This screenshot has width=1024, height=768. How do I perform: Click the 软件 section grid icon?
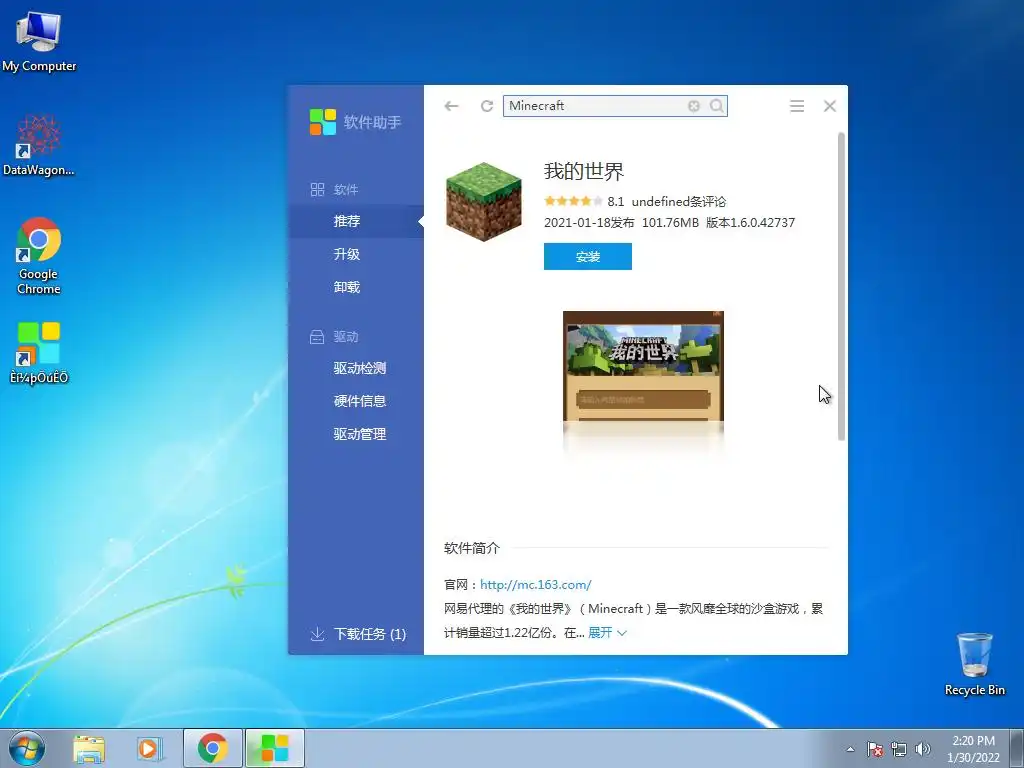[317, 189]
